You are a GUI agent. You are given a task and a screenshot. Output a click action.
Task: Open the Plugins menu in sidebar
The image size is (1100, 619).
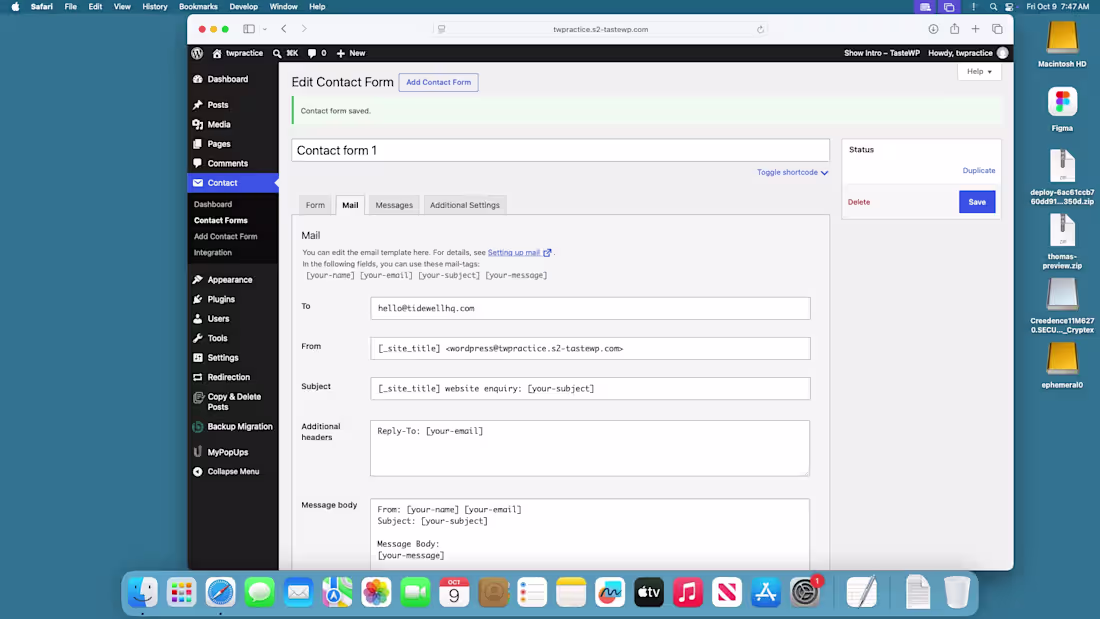tap(221, 299)
